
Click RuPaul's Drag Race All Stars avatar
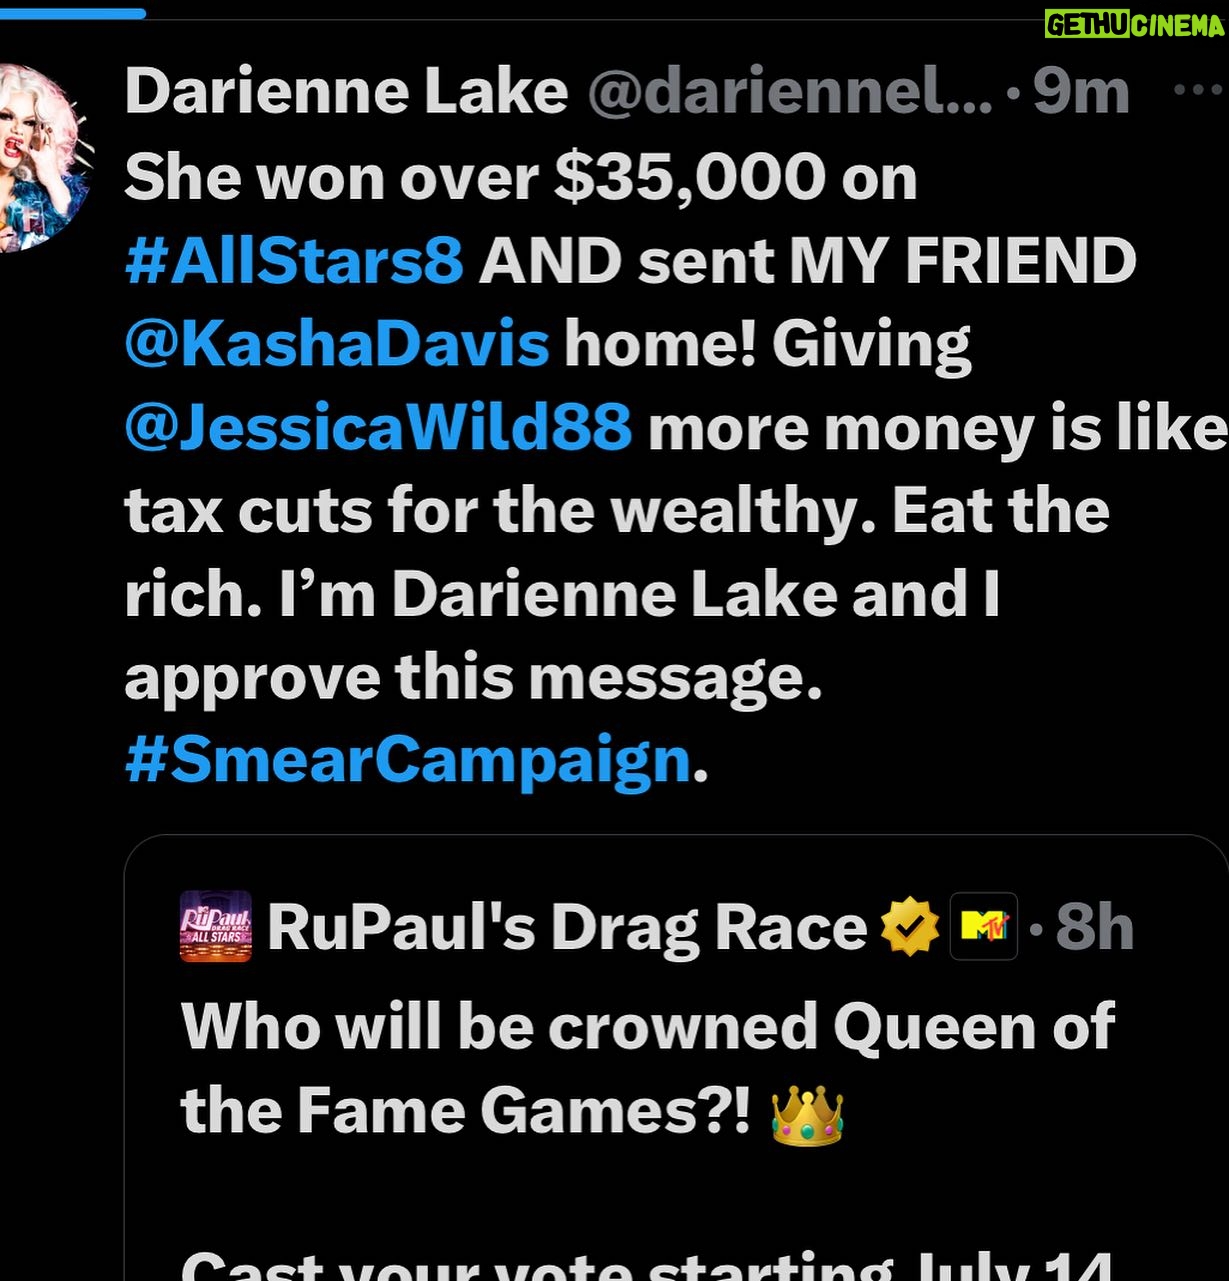pos(215,926)
